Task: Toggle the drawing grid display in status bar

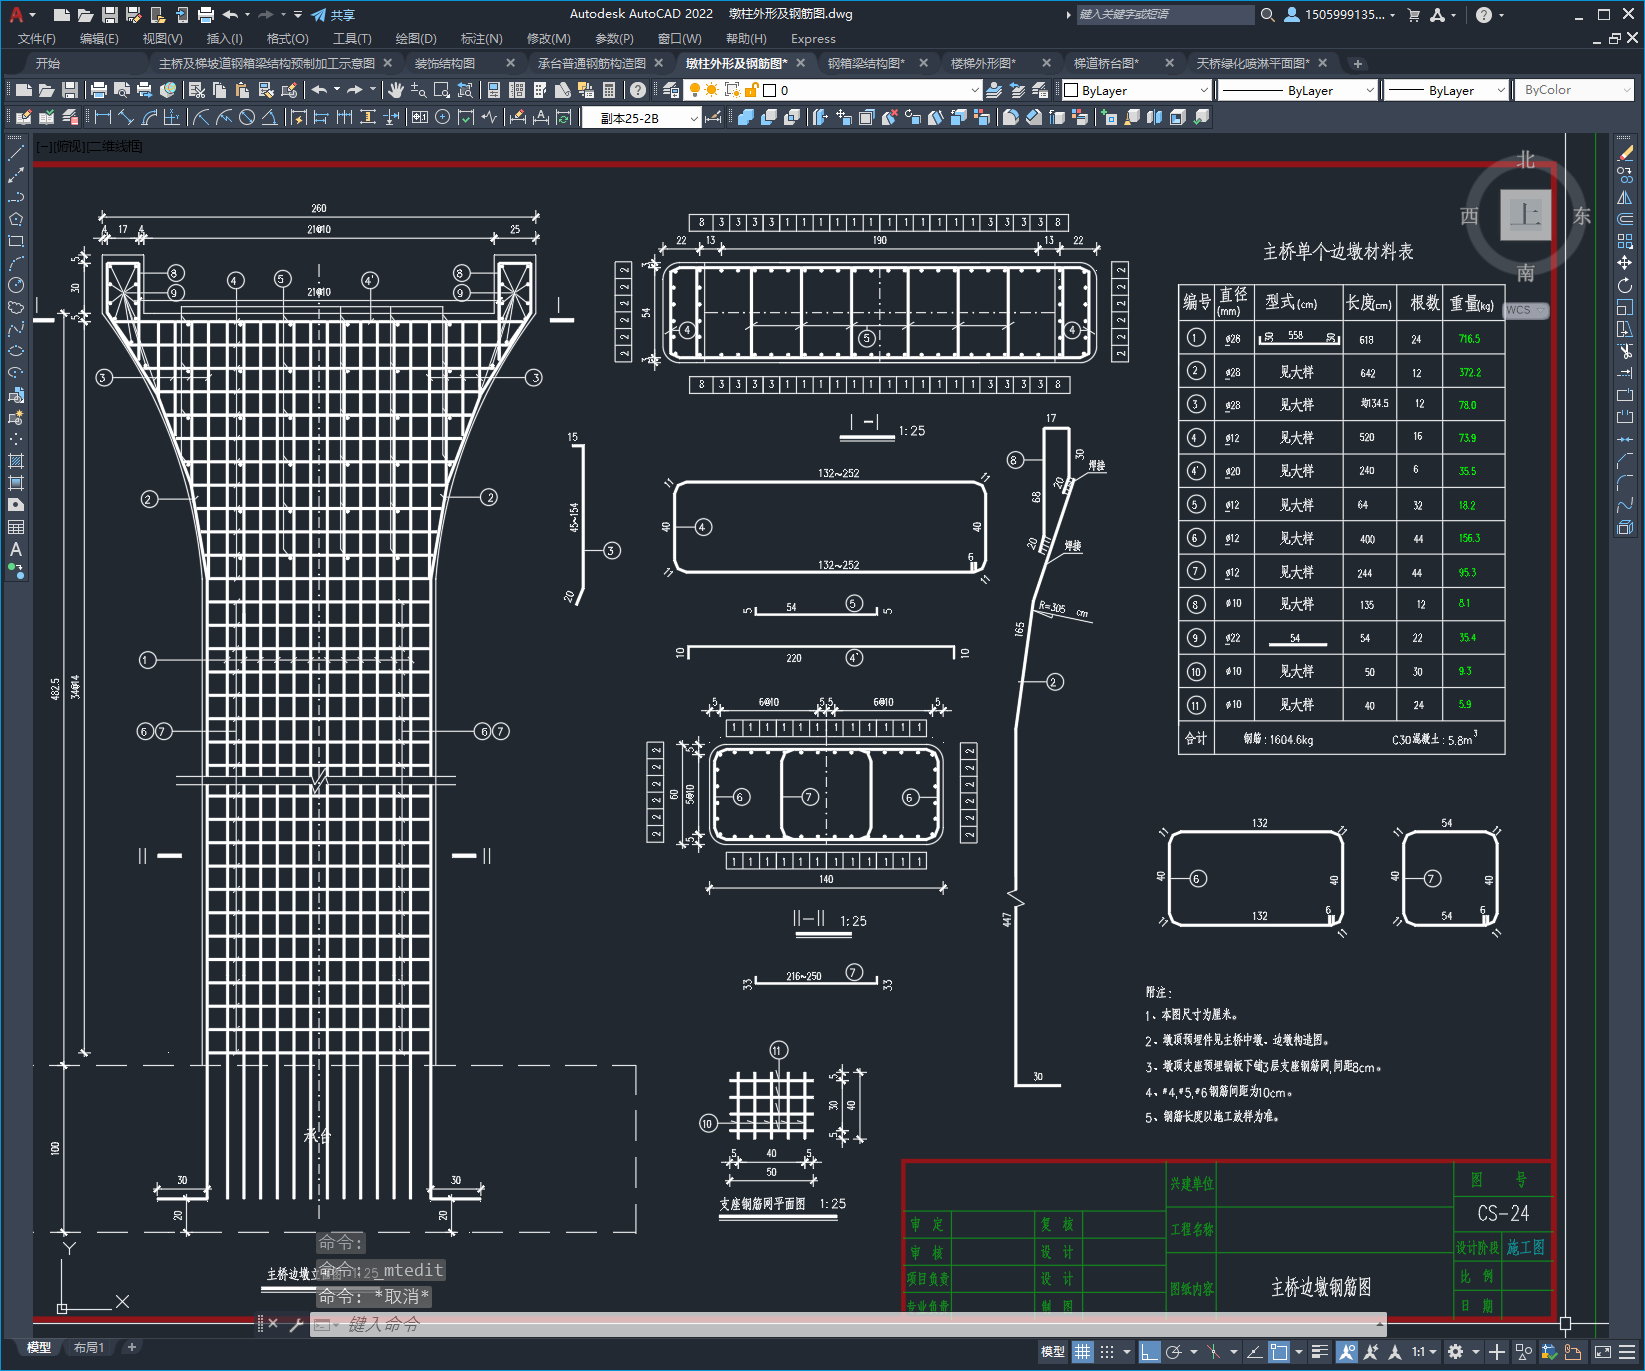Action: point(1083,1352)
